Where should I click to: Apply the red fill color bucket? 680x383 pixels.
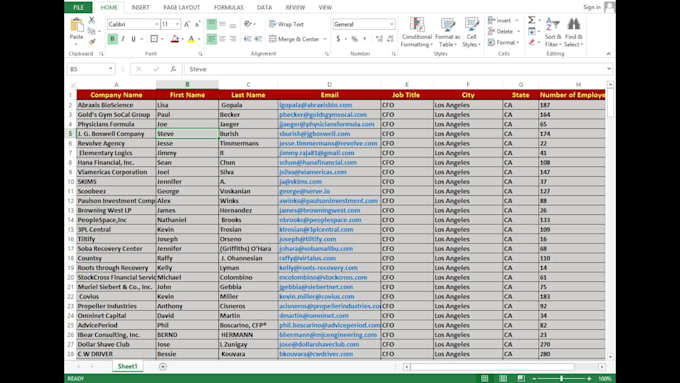click(175, 39)
